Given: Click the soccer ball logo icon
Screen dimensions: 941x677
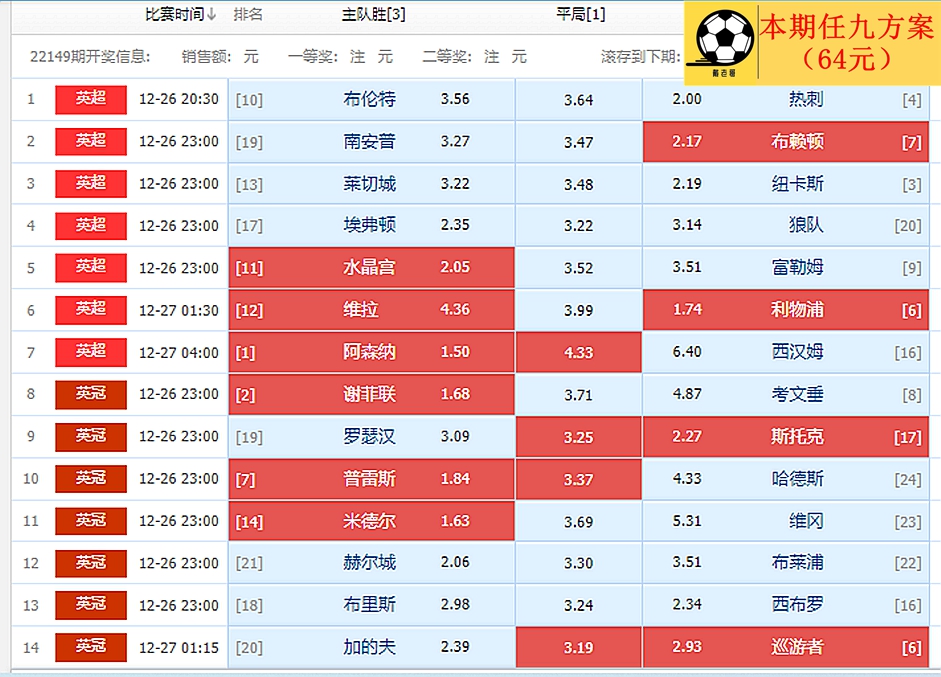Looking at the screenshot, I should 724,41.
